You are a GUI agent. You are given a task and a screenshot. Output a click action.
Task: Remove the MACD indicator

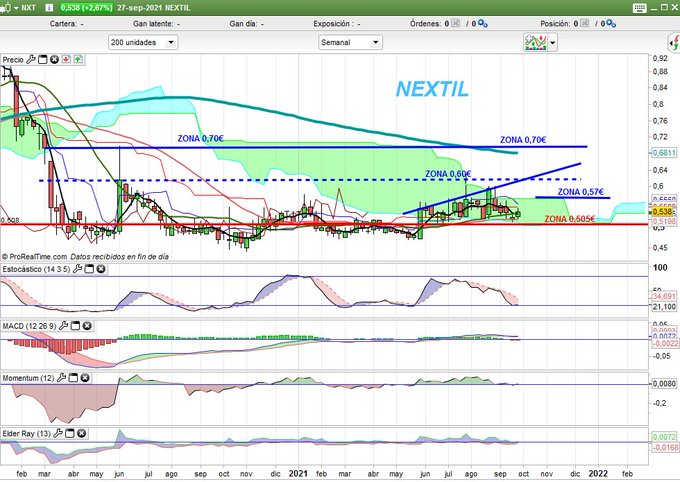(87, 325)
